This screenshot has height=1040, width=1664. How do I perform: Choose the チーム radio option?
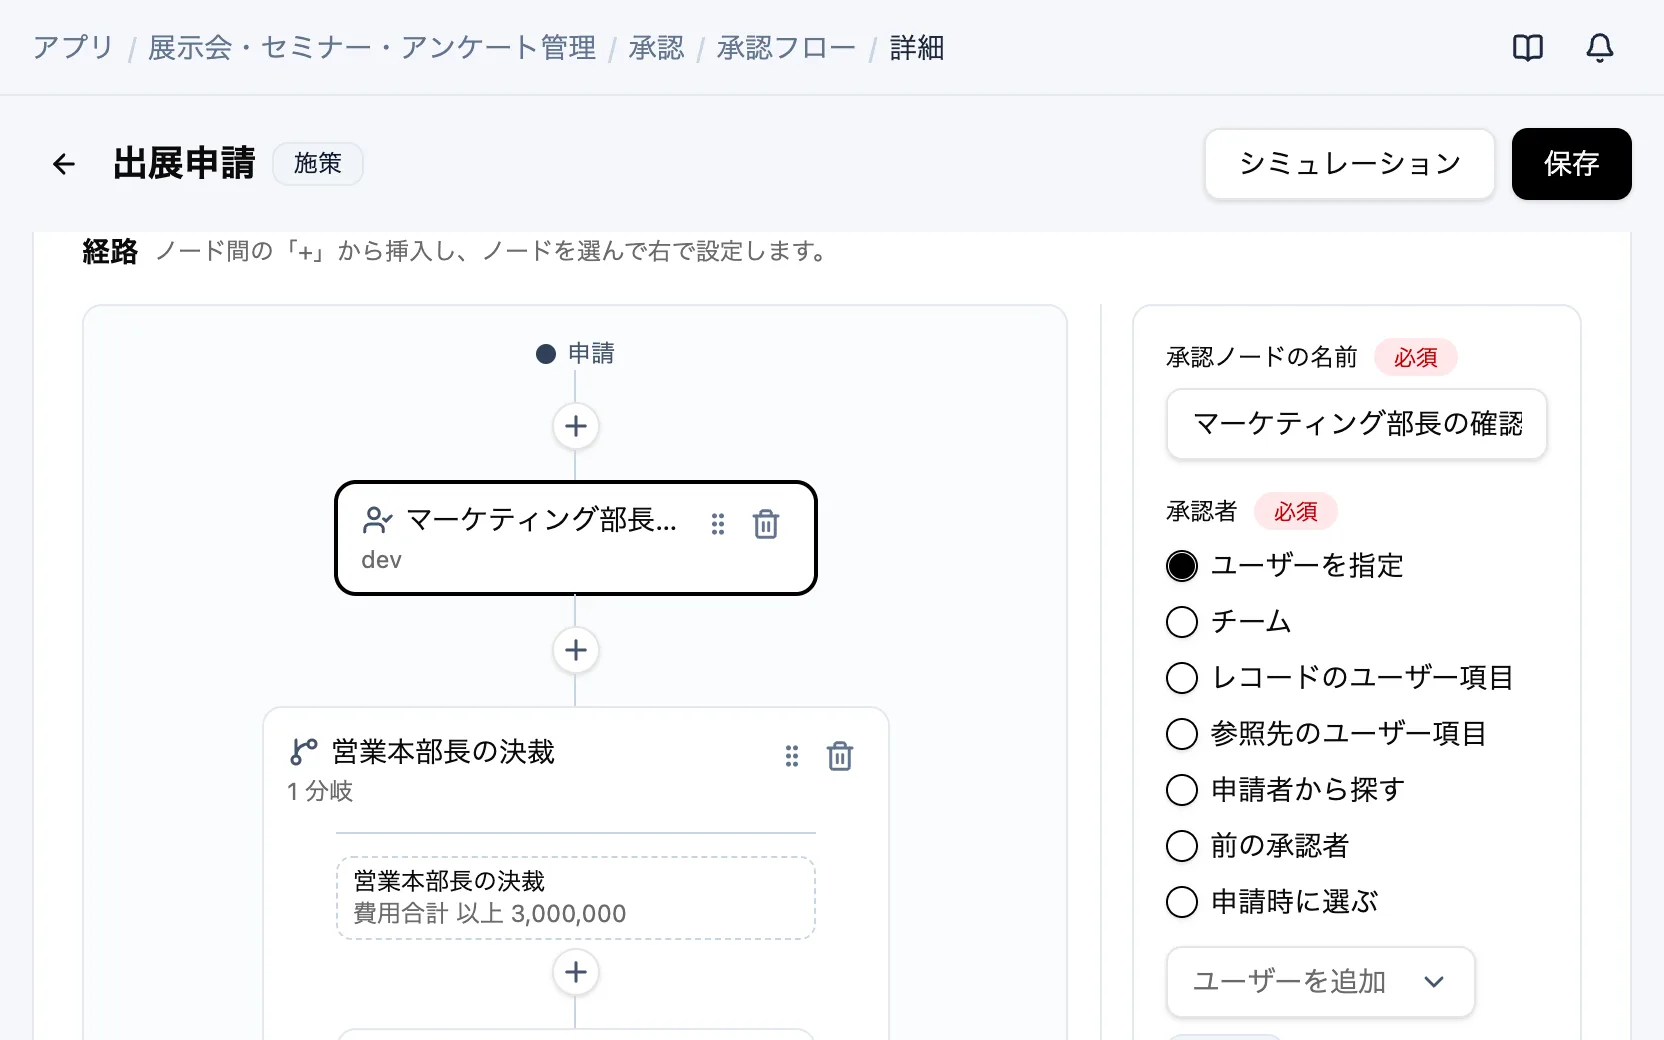coord(1182,622)
